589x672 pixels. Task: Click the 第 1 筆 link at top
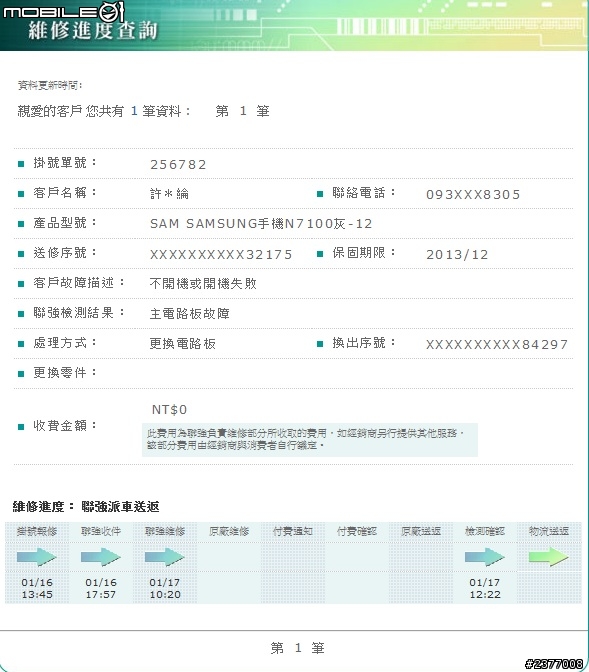[x=243, y=111]
